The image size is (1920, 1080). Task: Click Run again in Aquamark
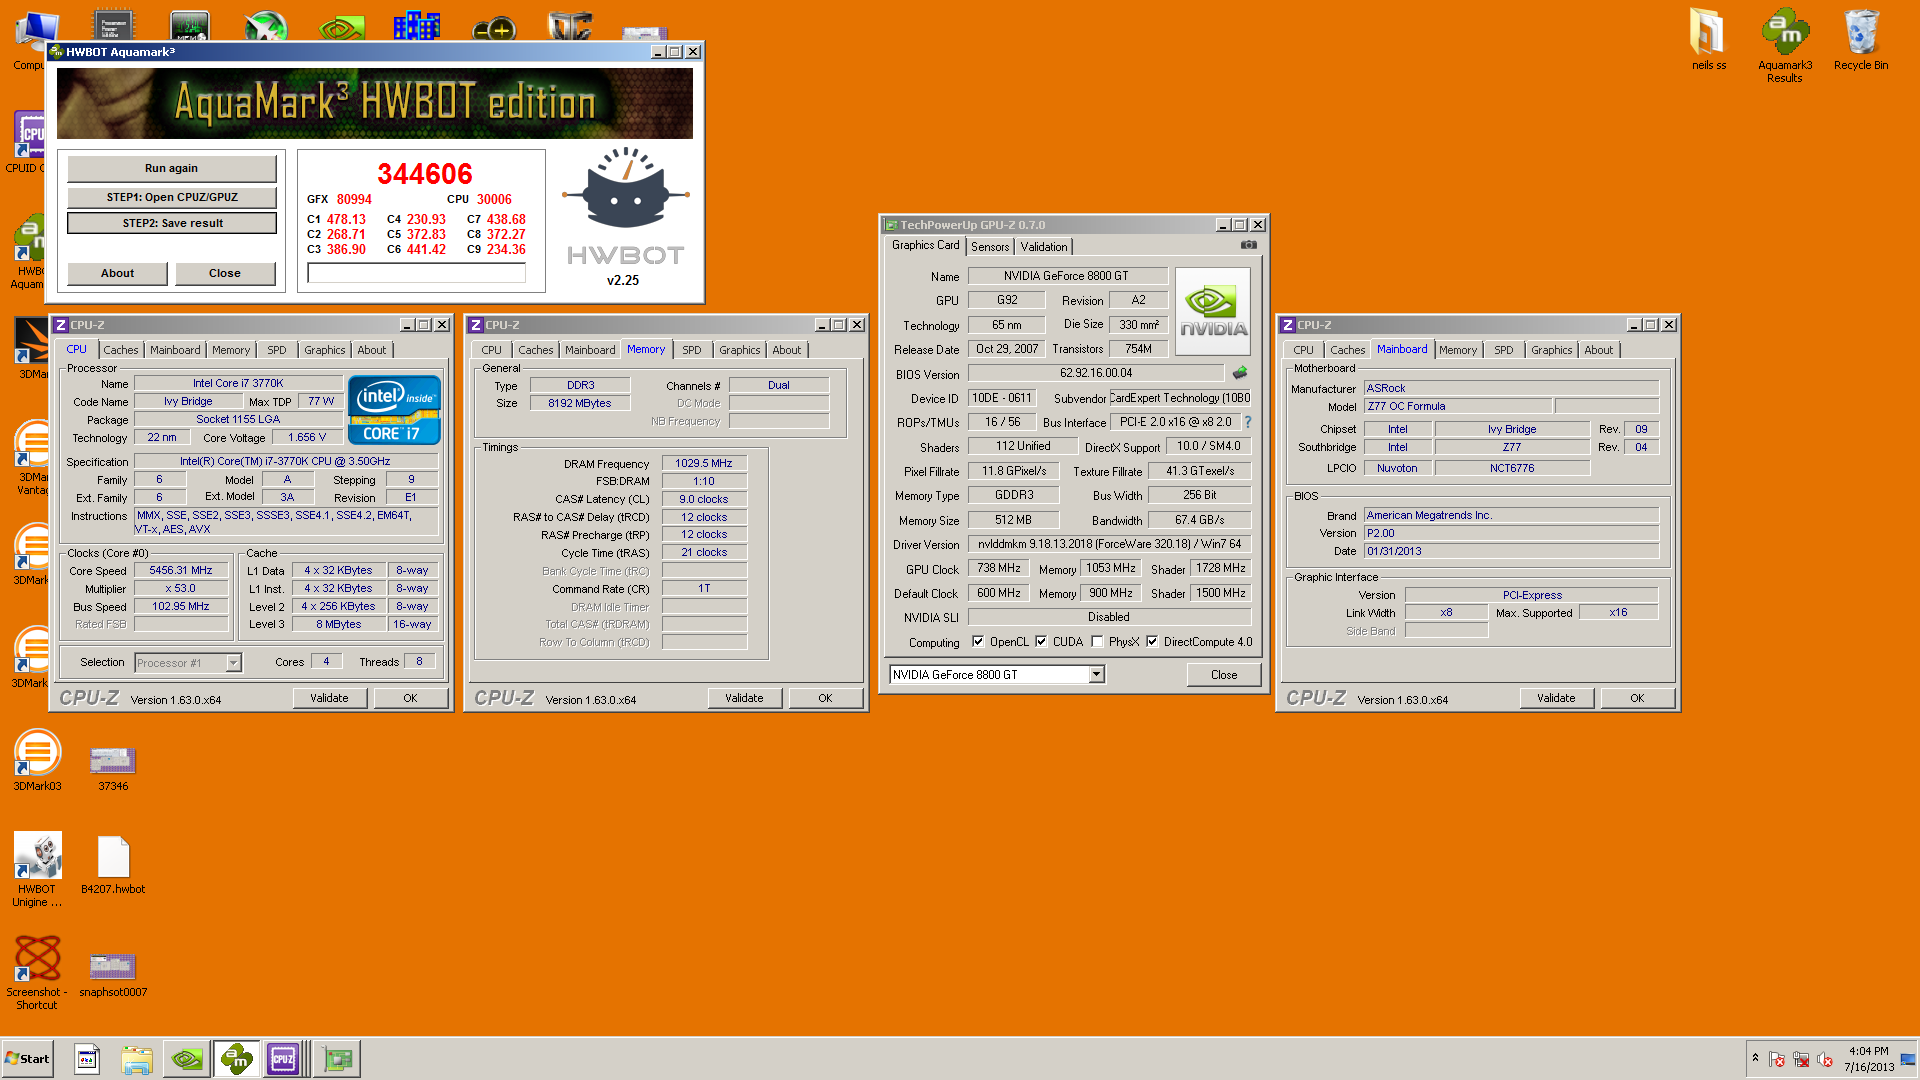(x=171, y=168)
